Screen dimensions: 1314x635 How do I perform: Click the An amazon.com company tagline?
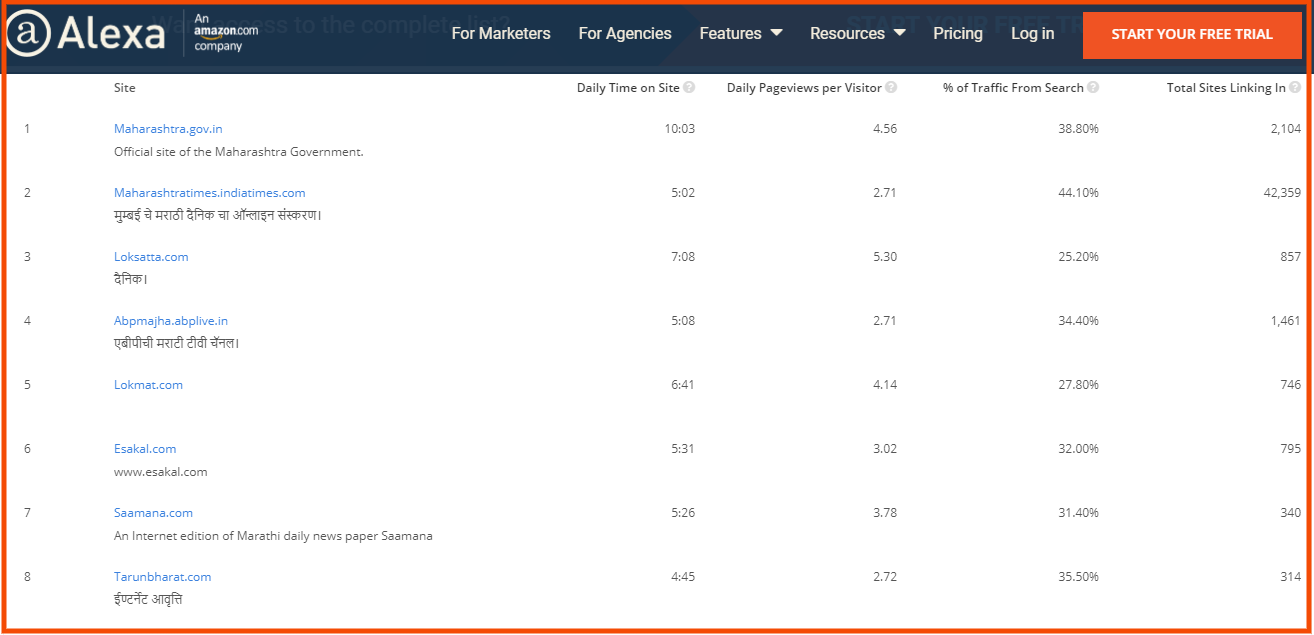[226, 33]
